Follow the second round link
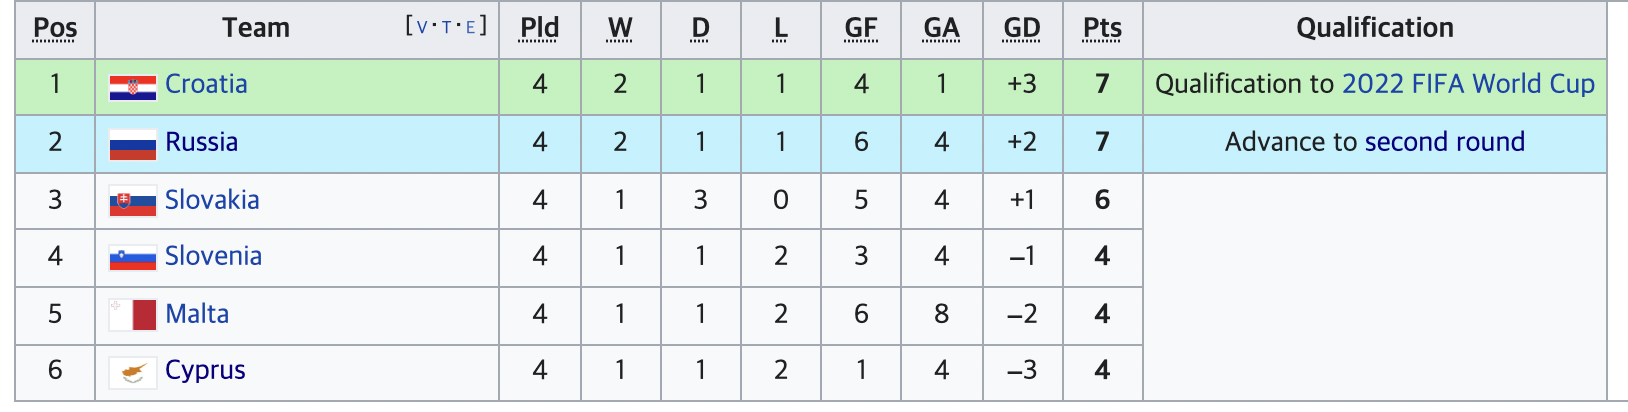The image size is (1628, 412). [x=1445, y=142]
